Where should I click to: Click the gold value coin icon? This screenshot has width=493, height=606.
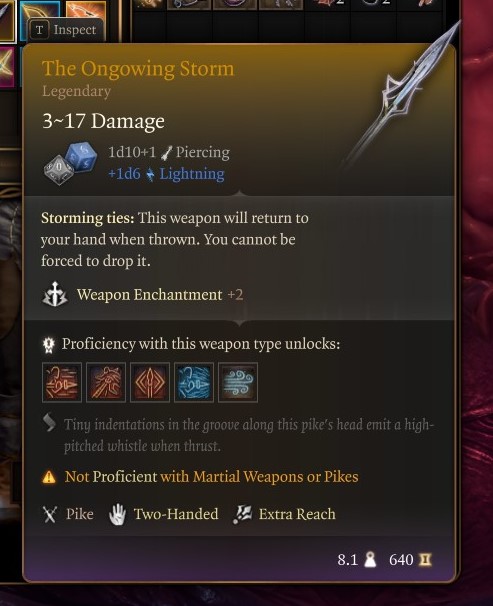425,559
